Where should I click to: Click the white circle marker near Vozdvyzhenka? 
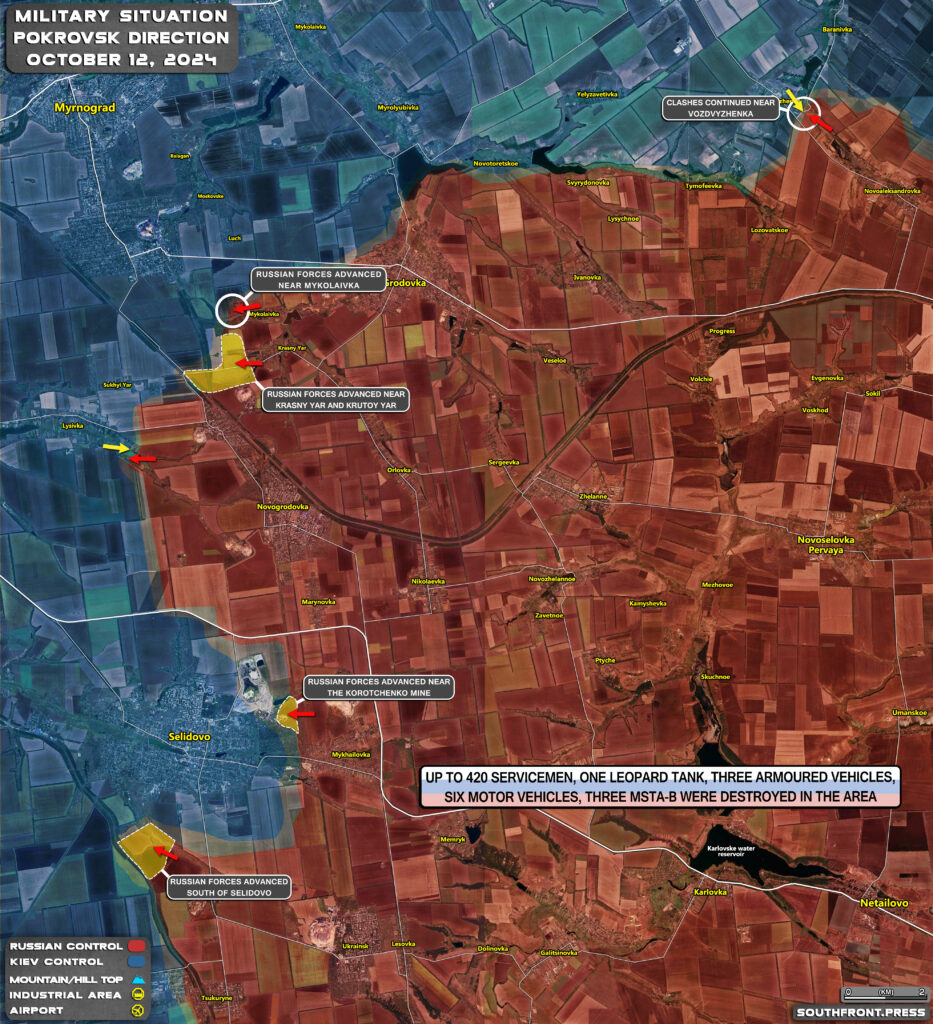point(803,114)
